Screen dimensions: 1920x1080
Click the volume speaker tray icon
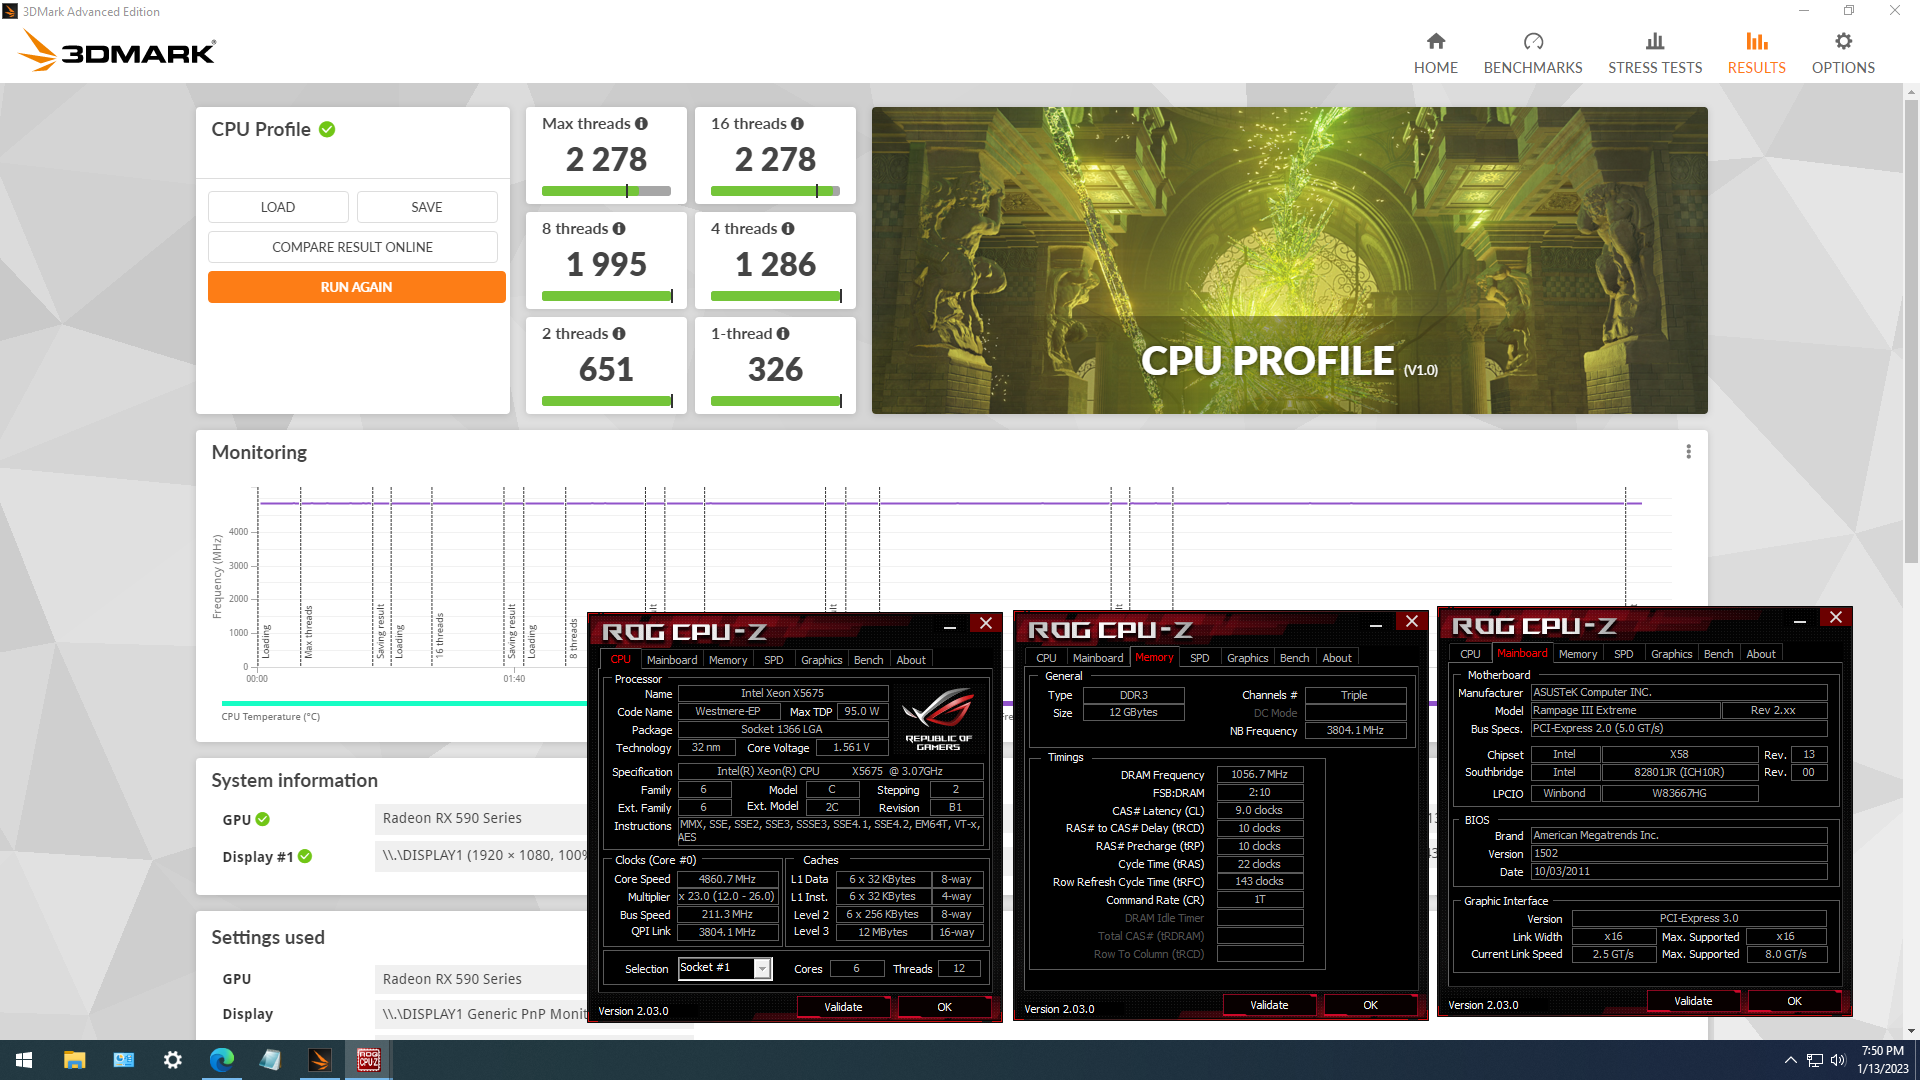click(x=1838, y=1060)
